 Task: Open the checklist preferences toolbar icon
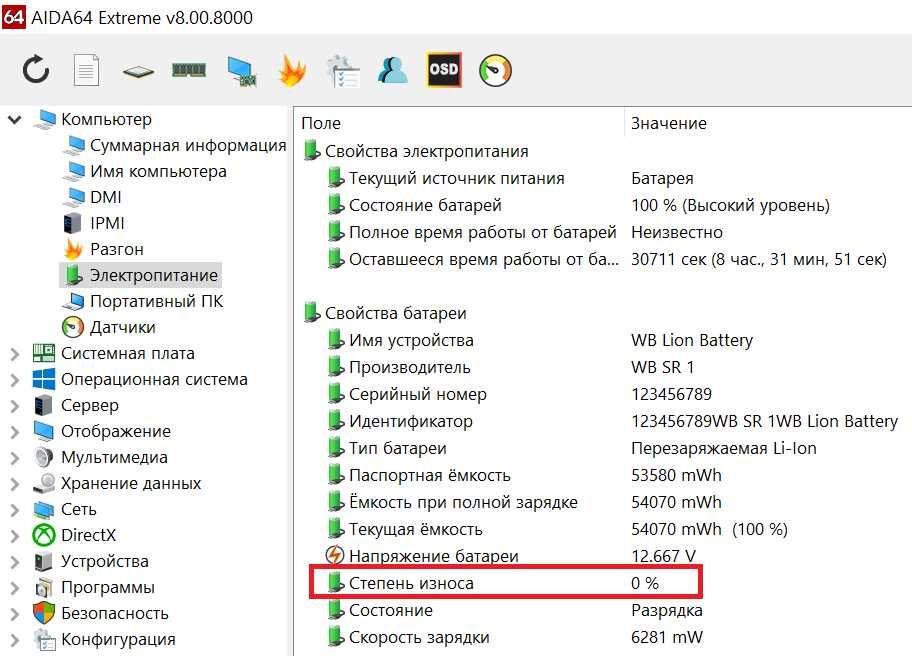[343, 71]
